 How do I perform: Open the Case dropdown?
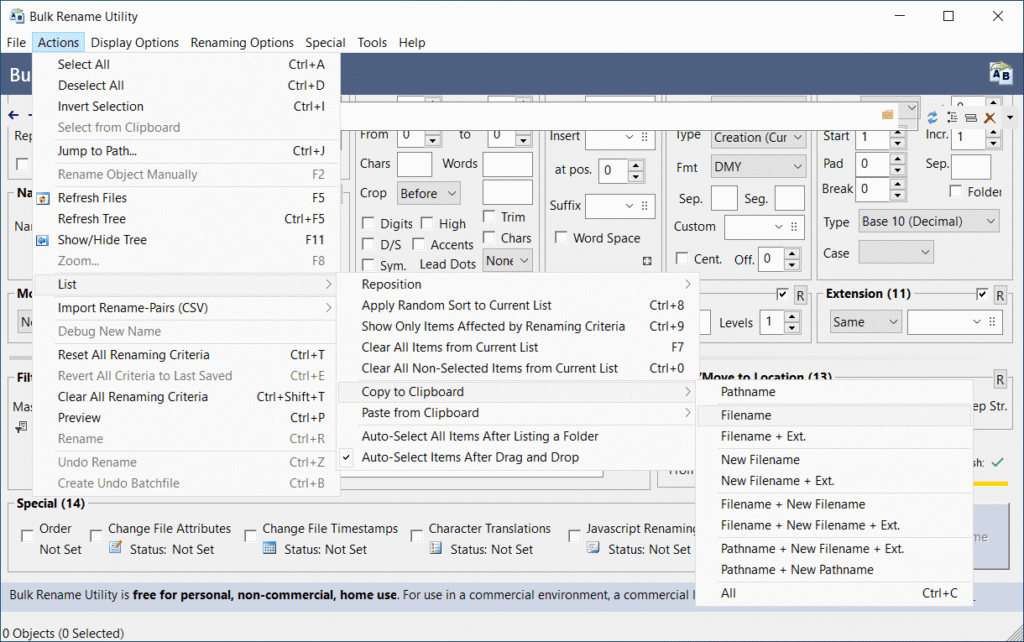tap(896, 252)
